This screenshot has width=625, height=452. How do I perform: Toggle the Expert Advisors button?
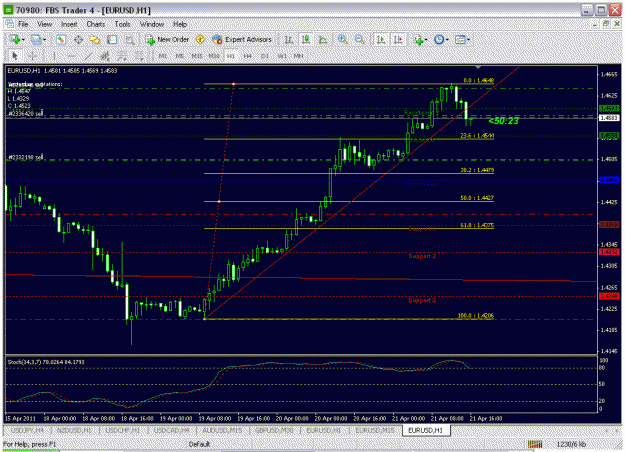click(x=242, y=39)
